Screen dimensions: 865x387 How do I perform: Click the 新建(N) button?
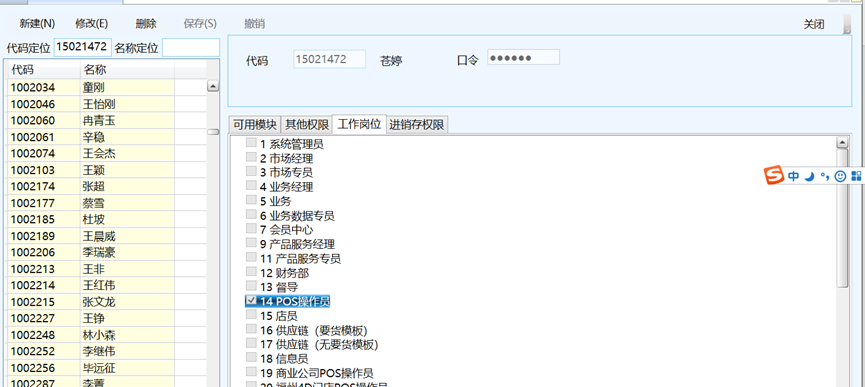coord(37,24)
